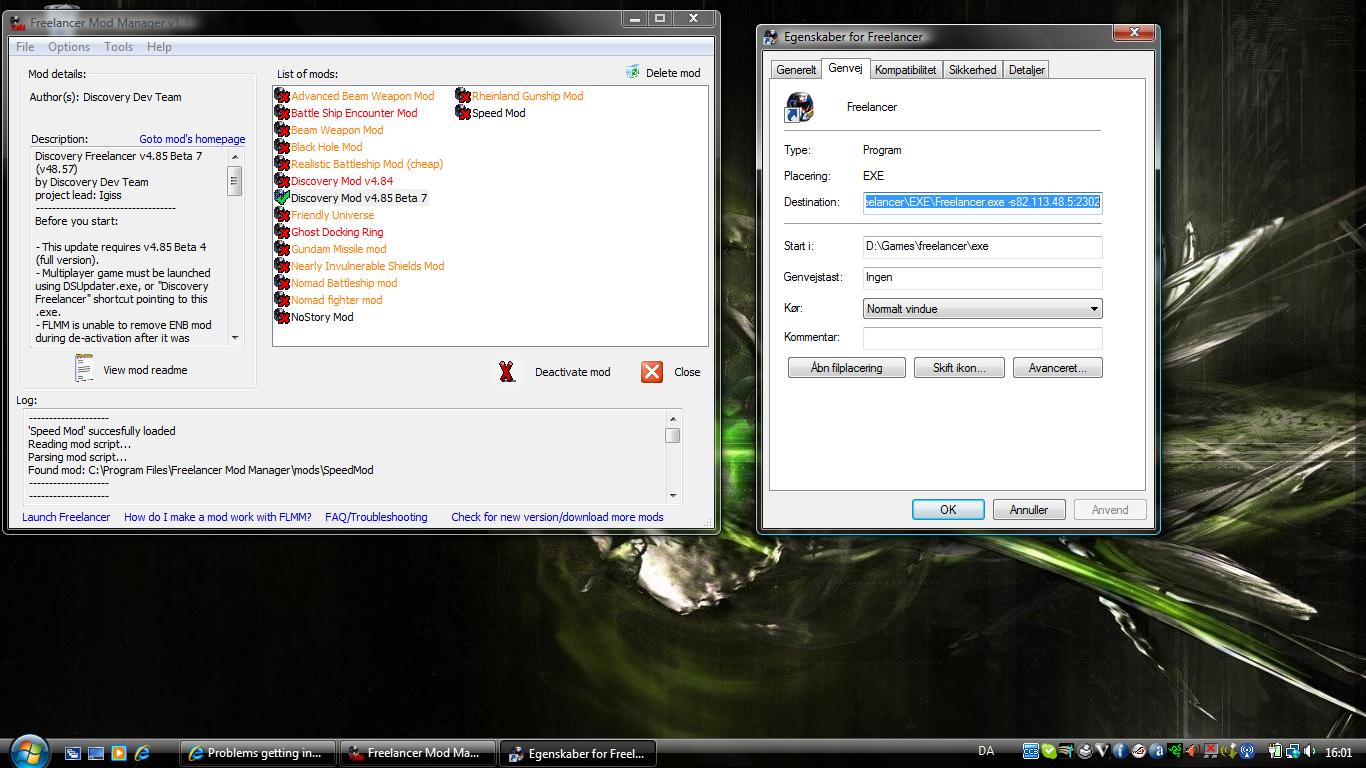1366x768 pixels.
Task: Click the Genvejstast shortcut key field
Action: coord(982,277)
